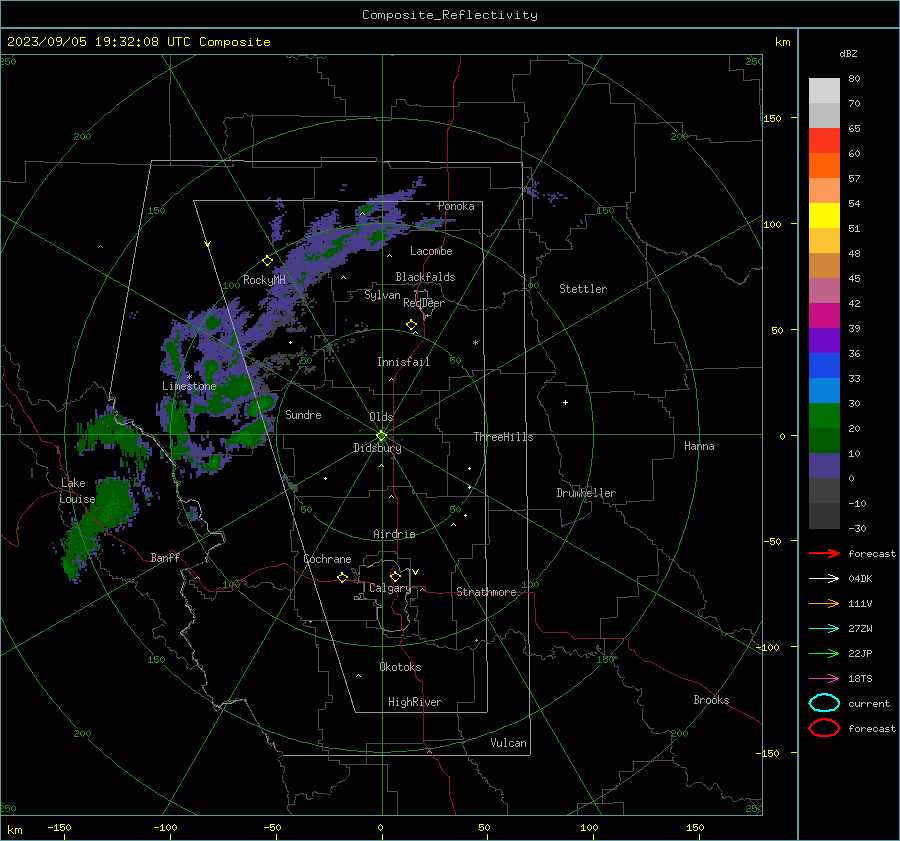Click the HighRiver label

click(x=415, y=702)
